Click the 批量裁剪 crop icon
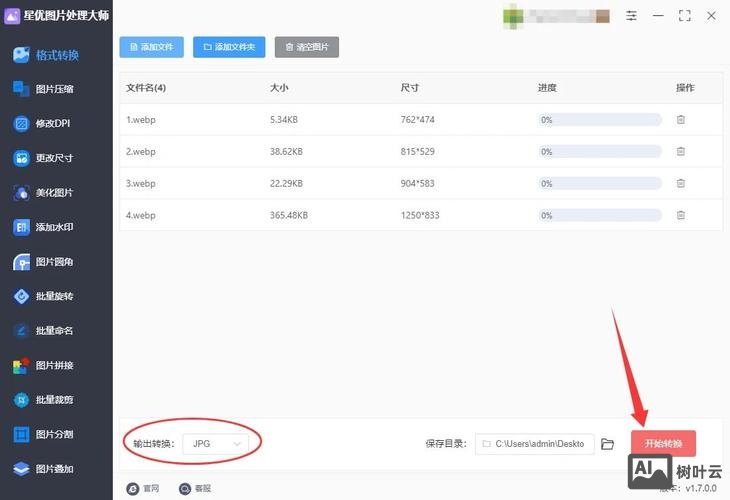Viewport: 730px width, 500px height. 21,399
